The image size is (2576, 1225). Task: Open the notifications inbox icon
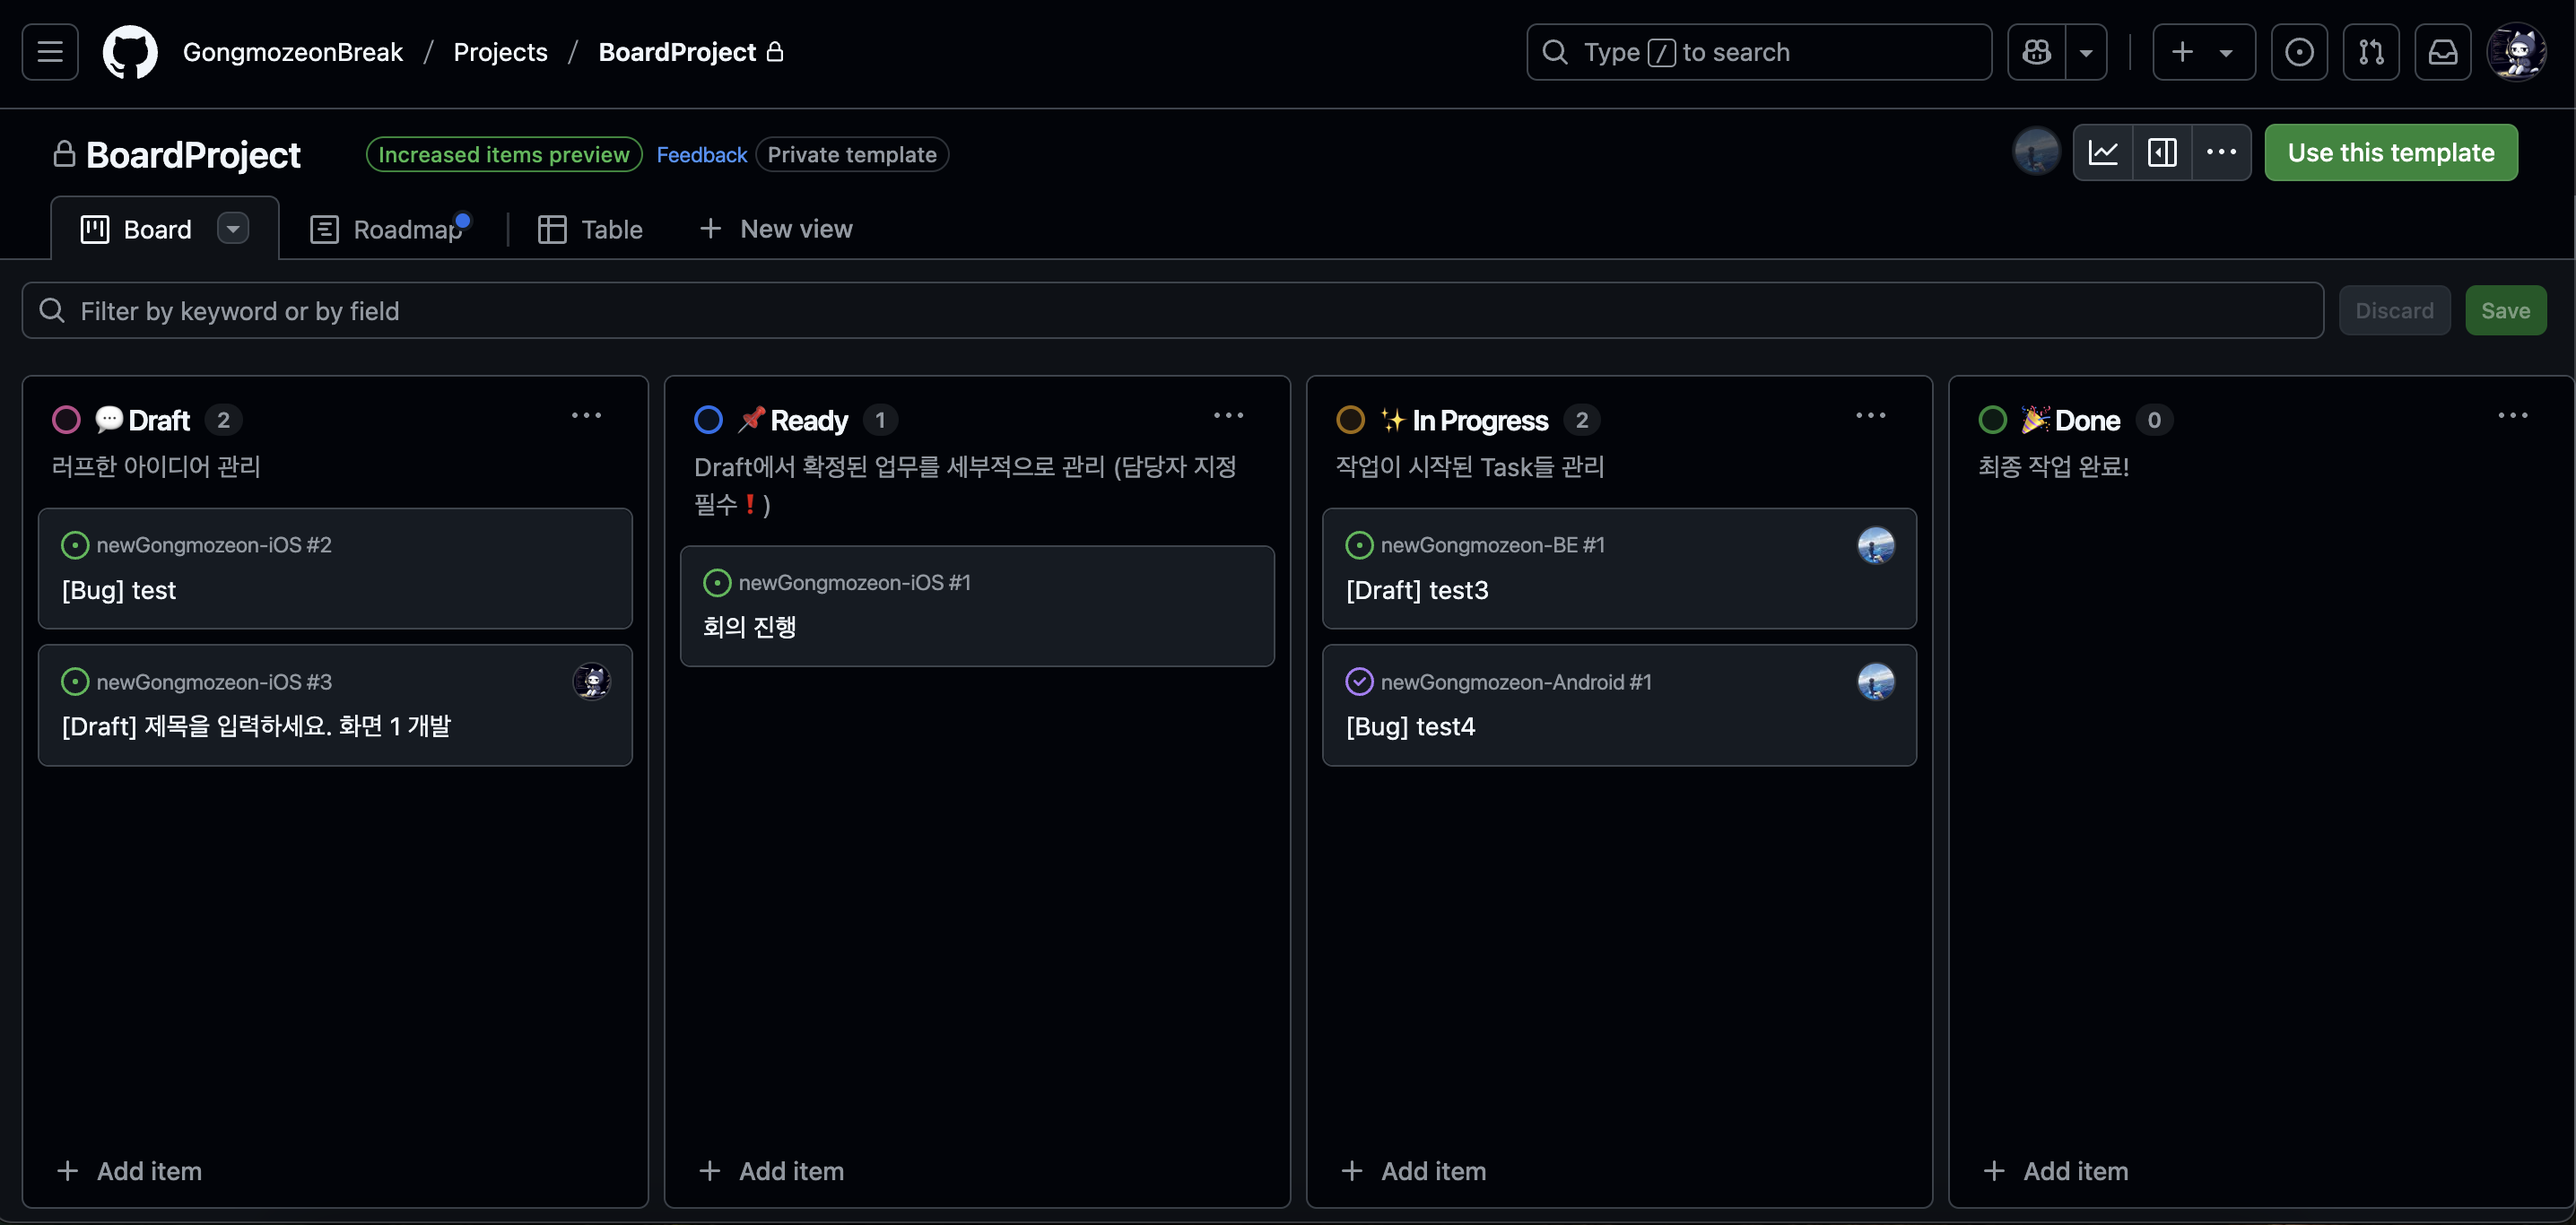coord(2443,52)
